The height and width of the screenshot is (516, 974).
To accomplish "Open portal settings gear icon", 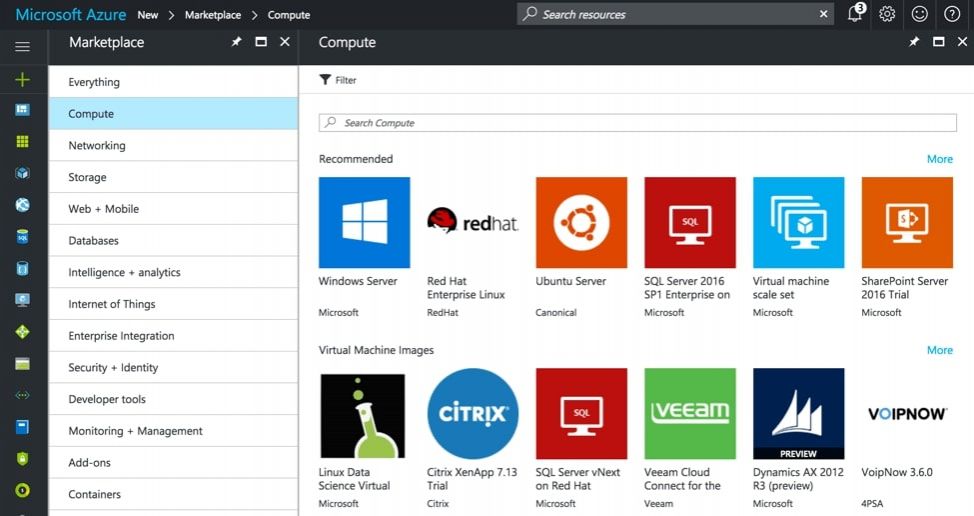I will [887, 14].
